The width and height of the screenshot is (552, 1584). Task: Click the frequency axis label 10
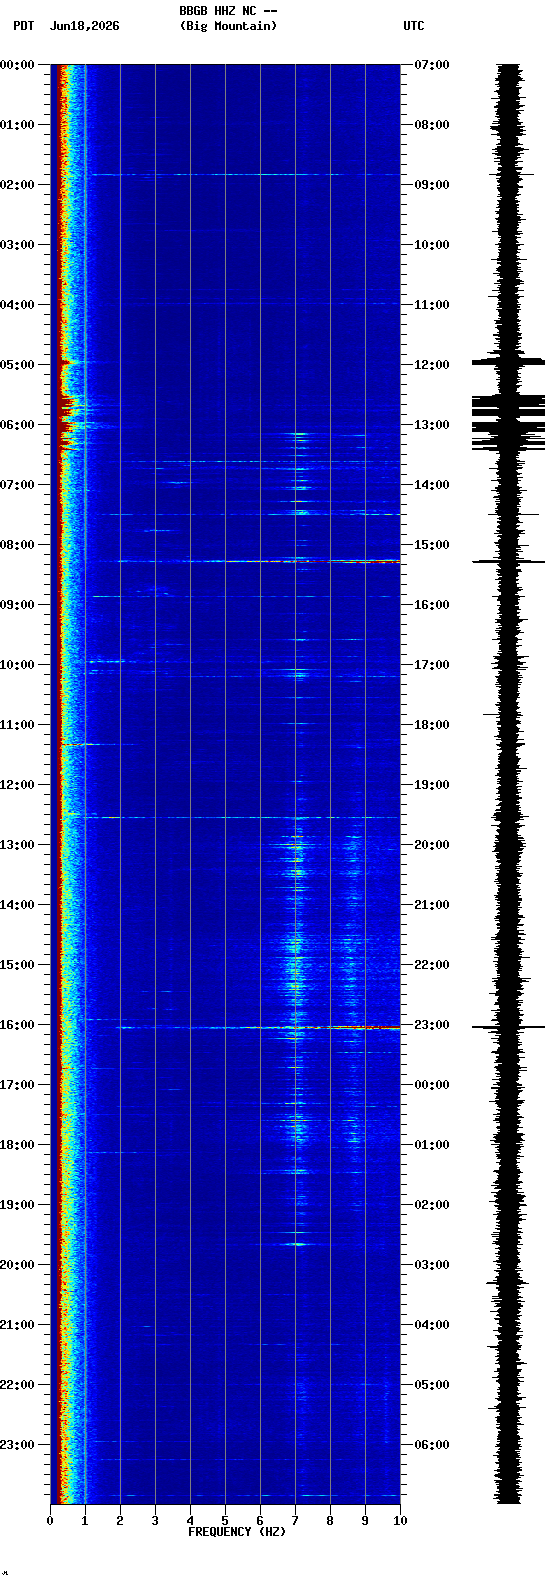click(400, 1521)
